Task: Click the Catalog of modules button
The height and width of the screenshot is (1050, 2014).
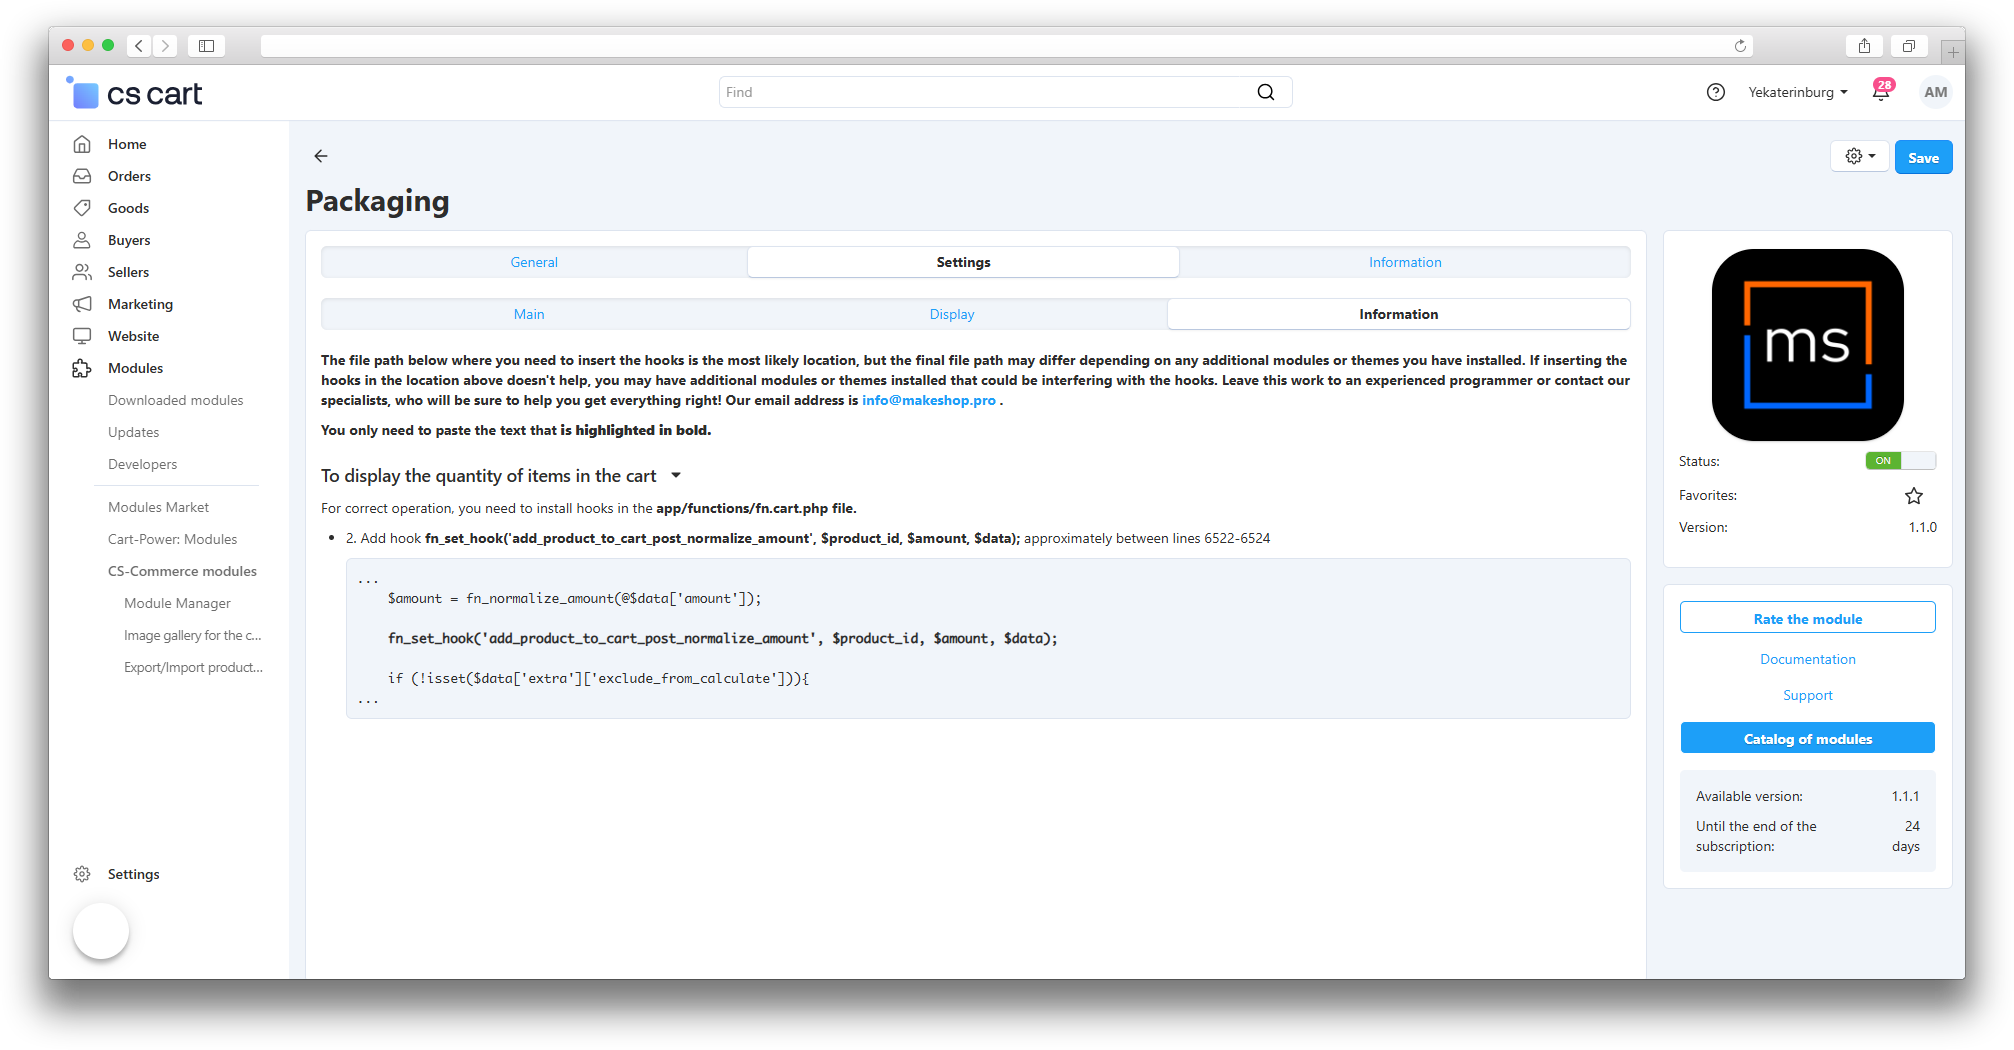Action: [x=1807, y=739]
